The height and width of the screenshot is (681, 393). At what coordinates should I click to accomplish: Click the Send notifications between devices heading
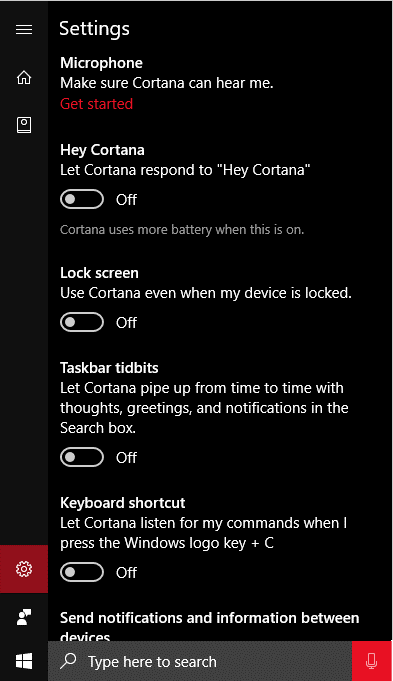[209, 626]
